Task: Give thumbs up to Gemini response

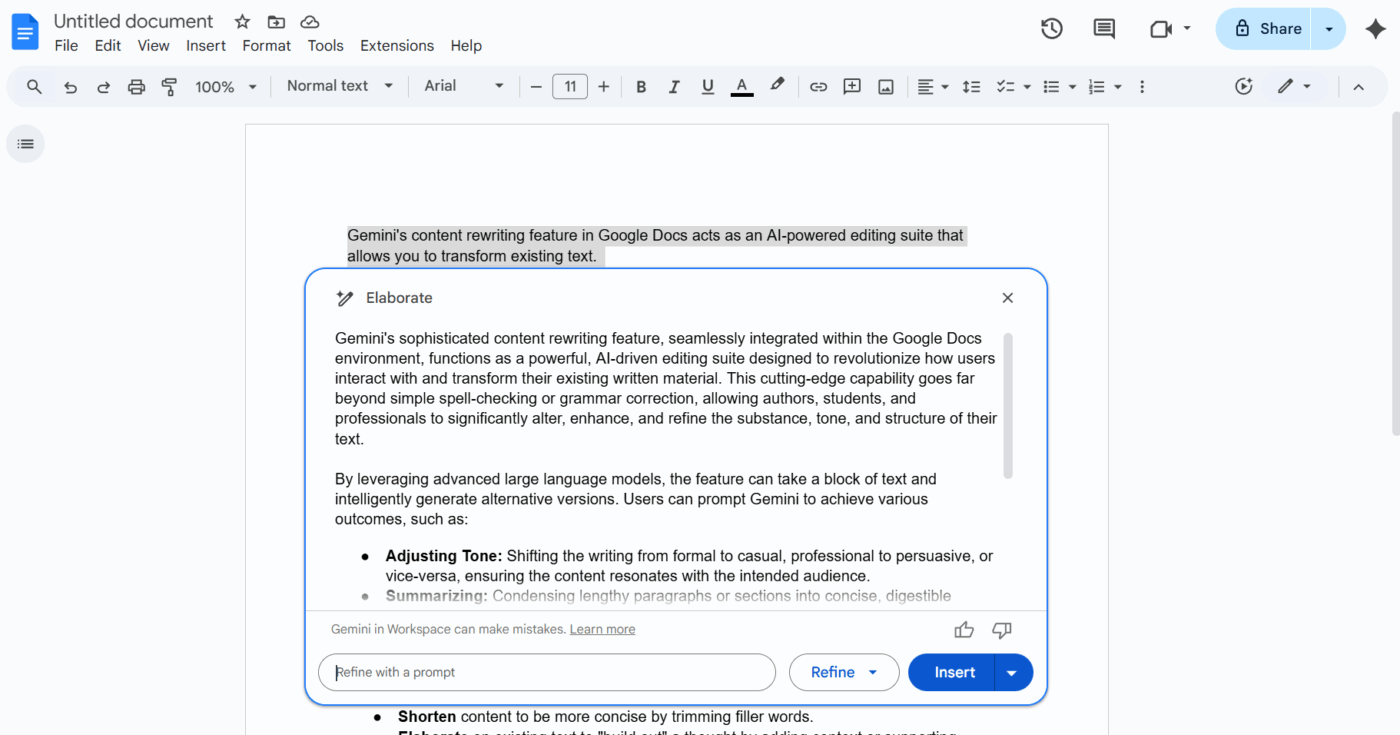Action: (x=964, y=630)
